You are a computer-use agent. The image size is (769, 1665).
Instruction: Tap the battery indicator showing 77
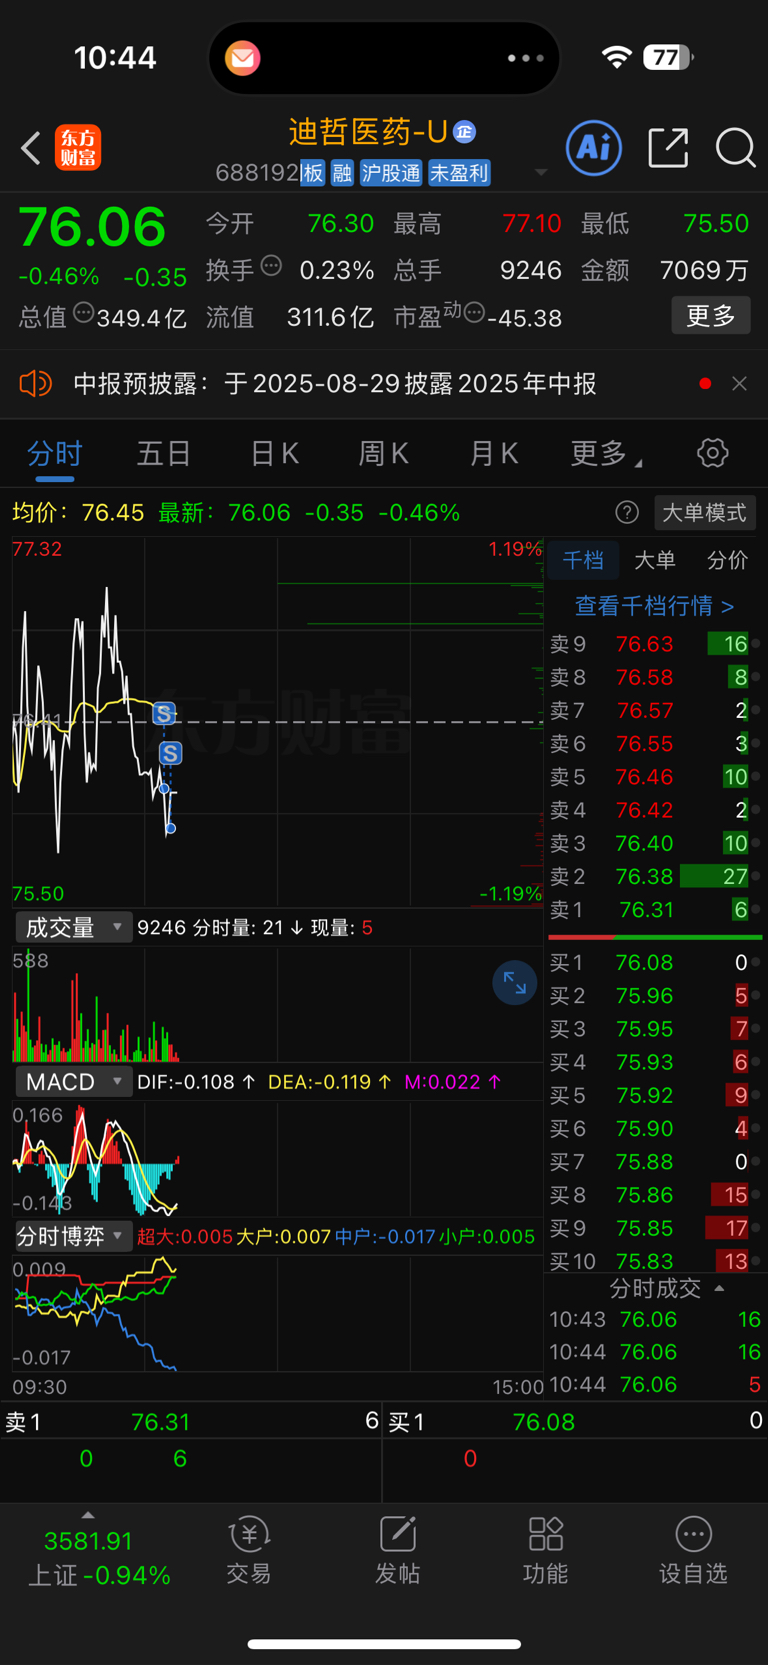[668, 57]
